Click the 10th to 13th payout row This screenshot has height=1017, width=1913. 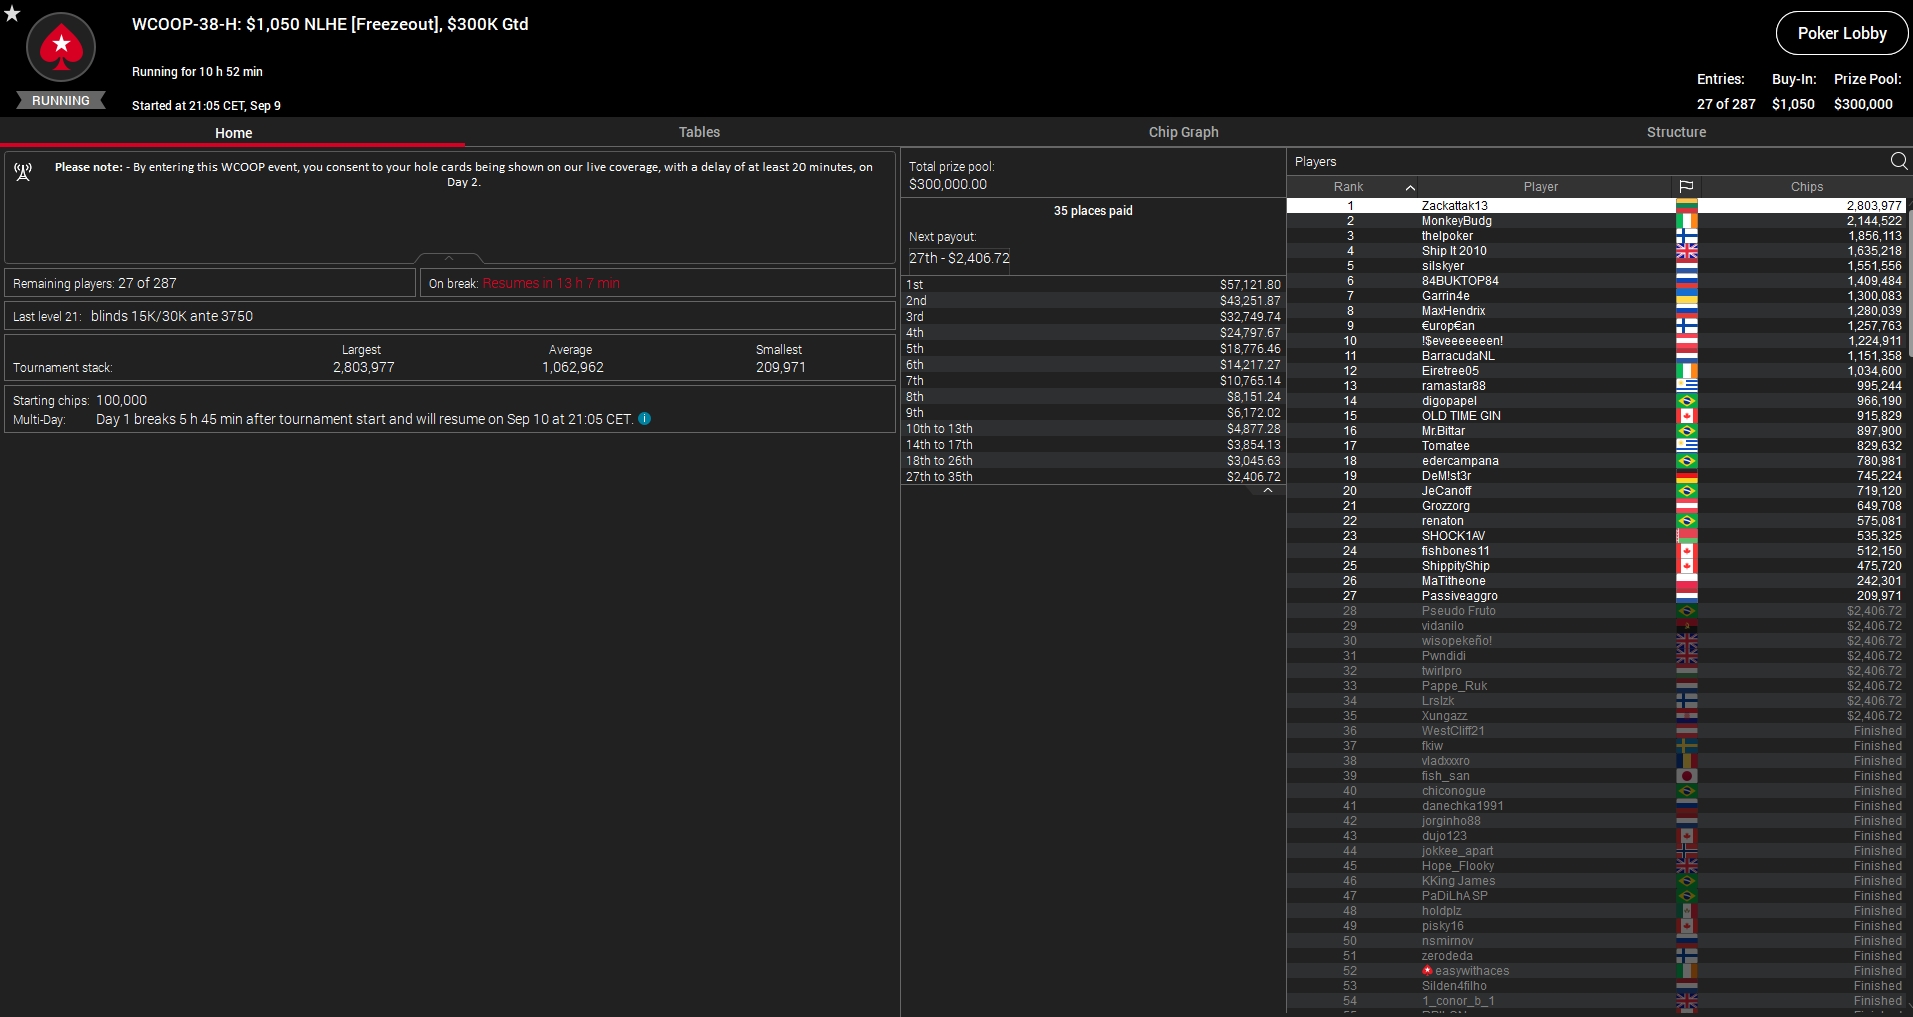pyautogui.click(x=1093, y=429)
